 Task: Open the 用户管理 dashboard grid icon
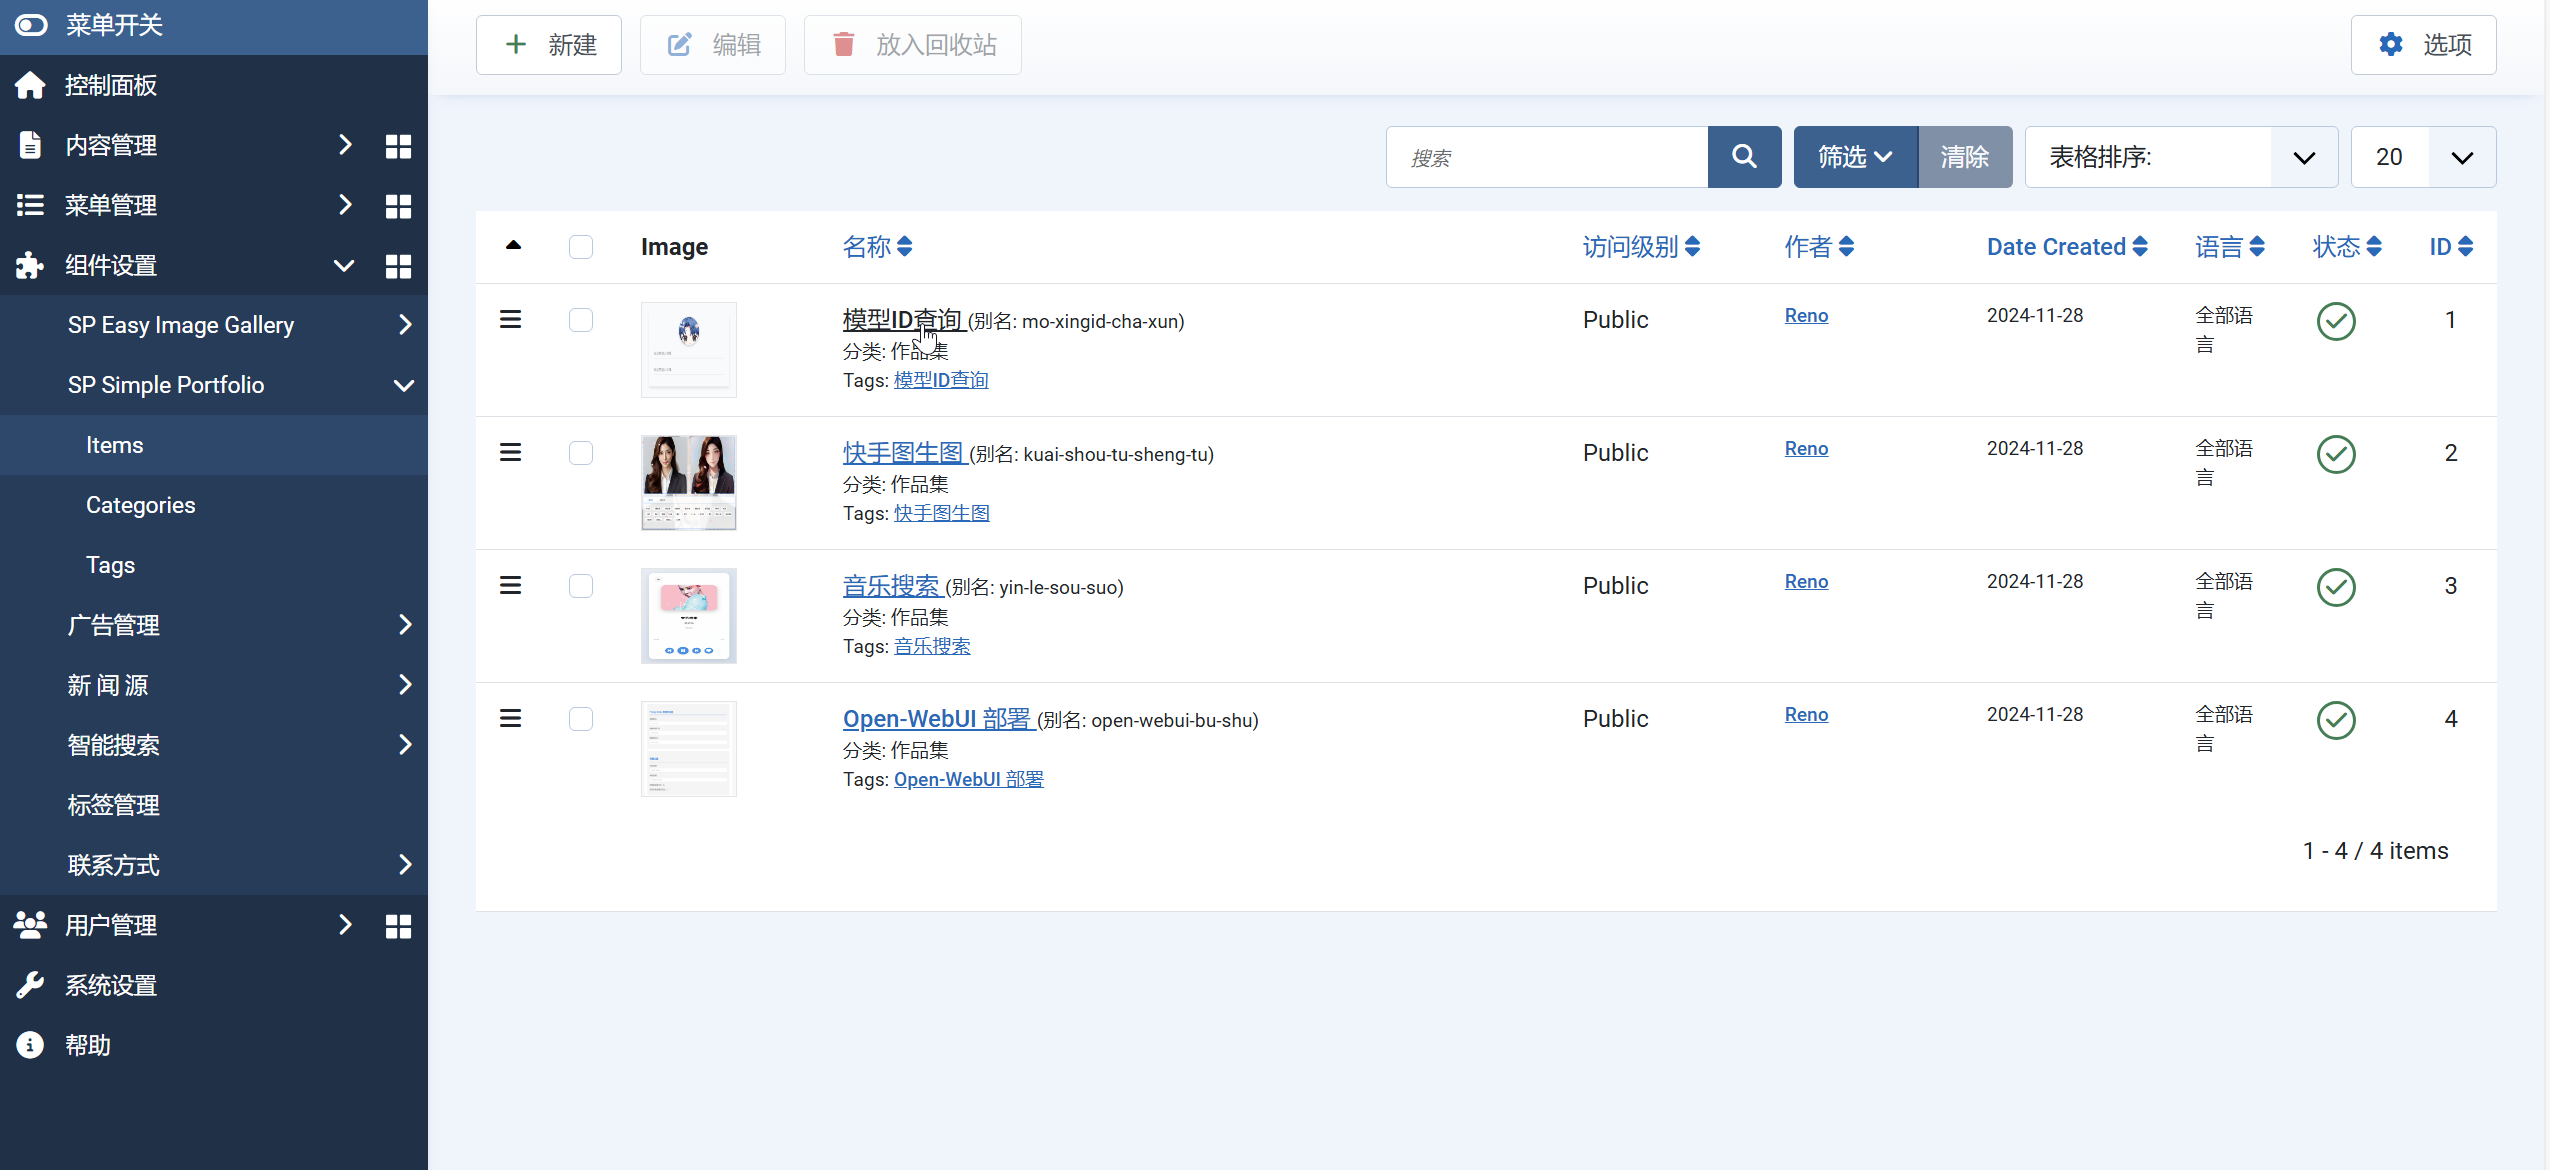point(398,926)
